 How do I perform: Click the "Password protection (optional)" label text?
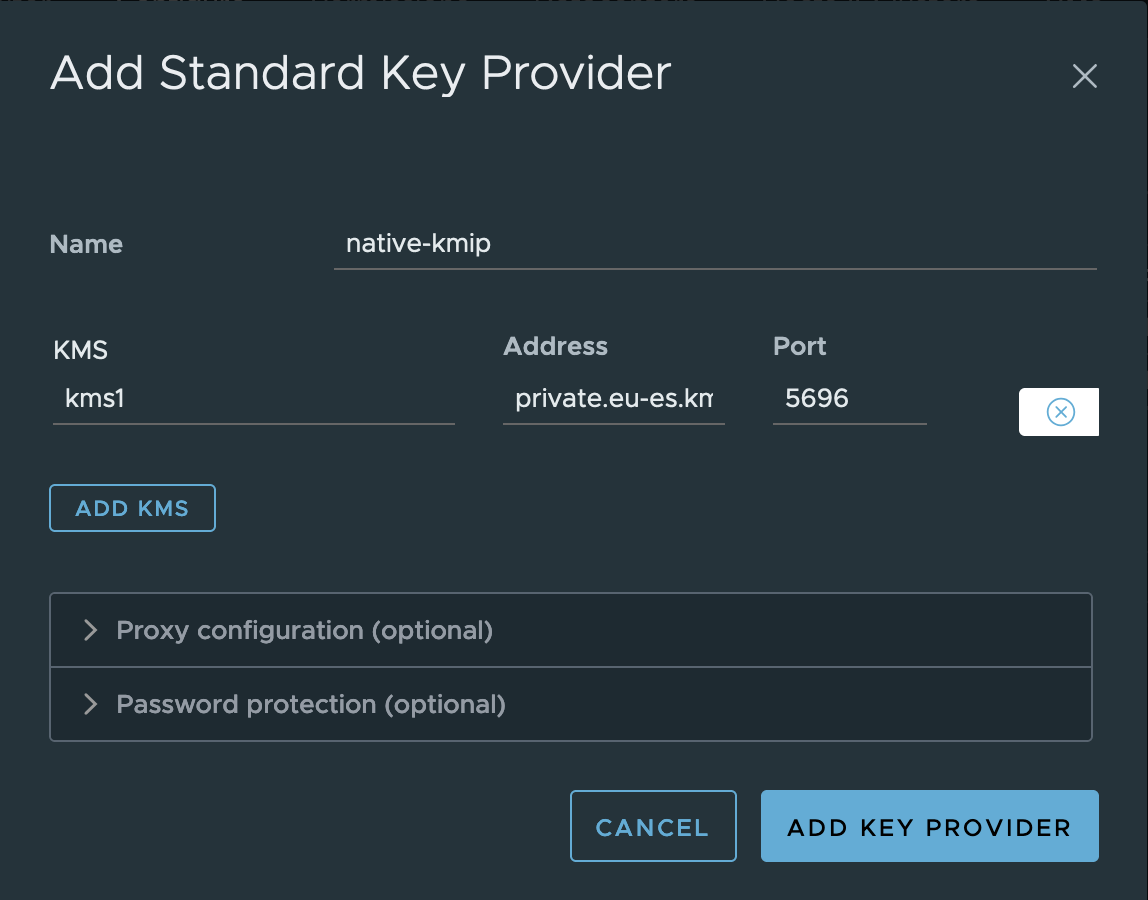pyautogui.click(x=311, y=704)
